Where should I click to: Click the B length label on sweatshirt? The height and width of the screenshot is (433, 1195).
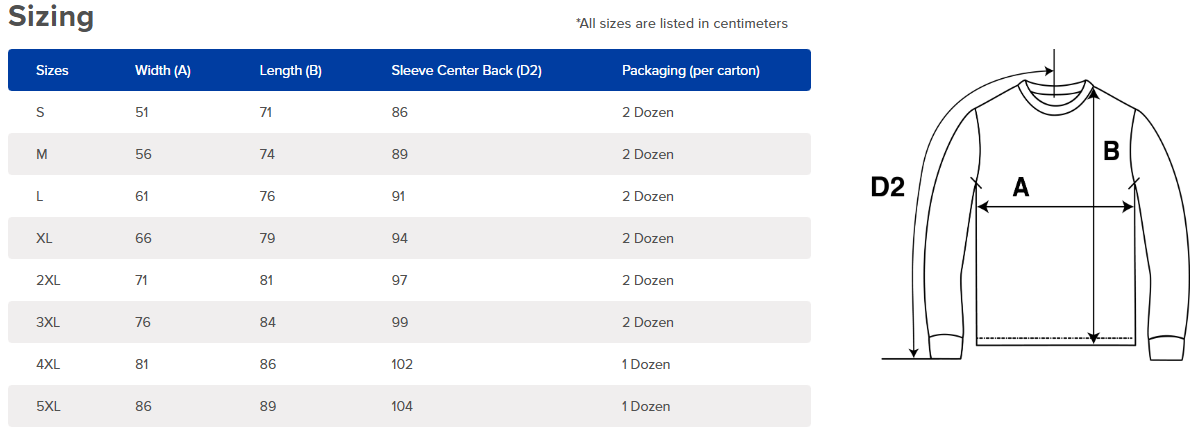point(1111,152)
